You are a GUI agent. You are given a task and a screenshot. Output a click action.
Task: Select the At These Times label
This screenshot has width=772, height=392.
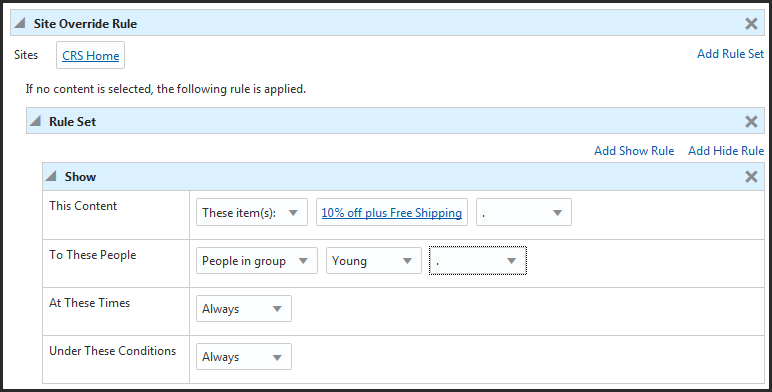click(x=90, y=303)
